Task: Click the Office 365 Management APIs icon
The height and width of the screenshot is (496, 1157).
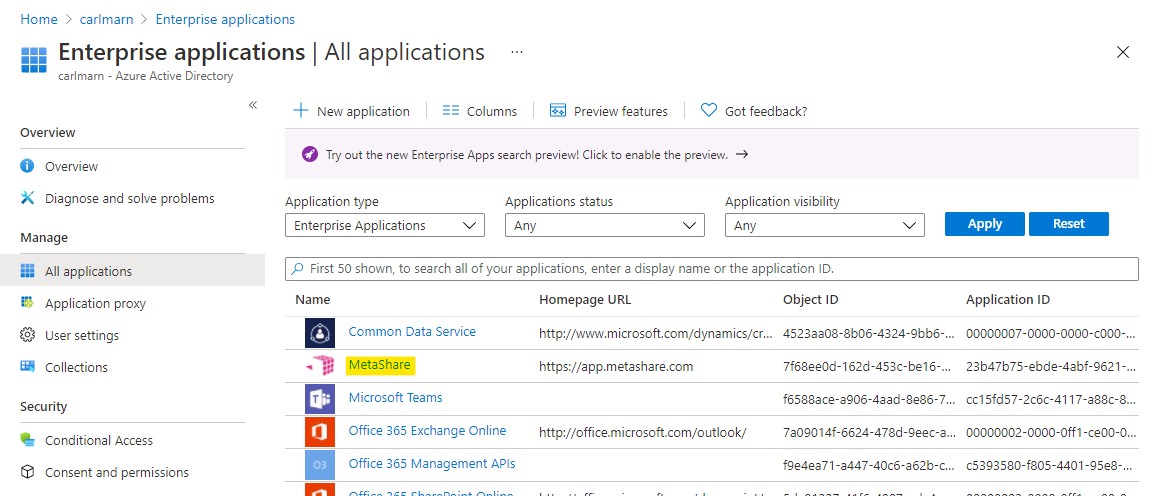Action: pyautogui.click(x=320, y=465)
